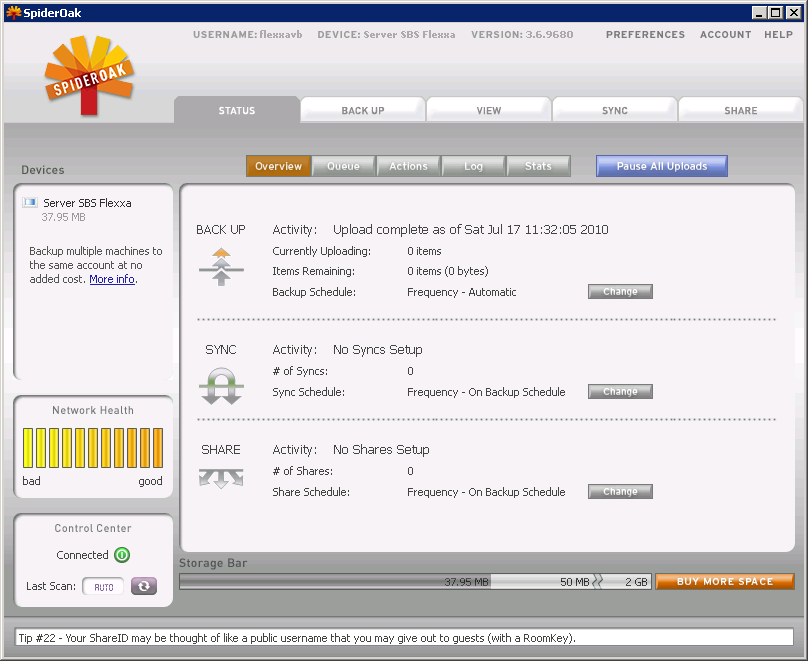
Task: Click the No Syncs Setup text
Action: click(378, 350)
